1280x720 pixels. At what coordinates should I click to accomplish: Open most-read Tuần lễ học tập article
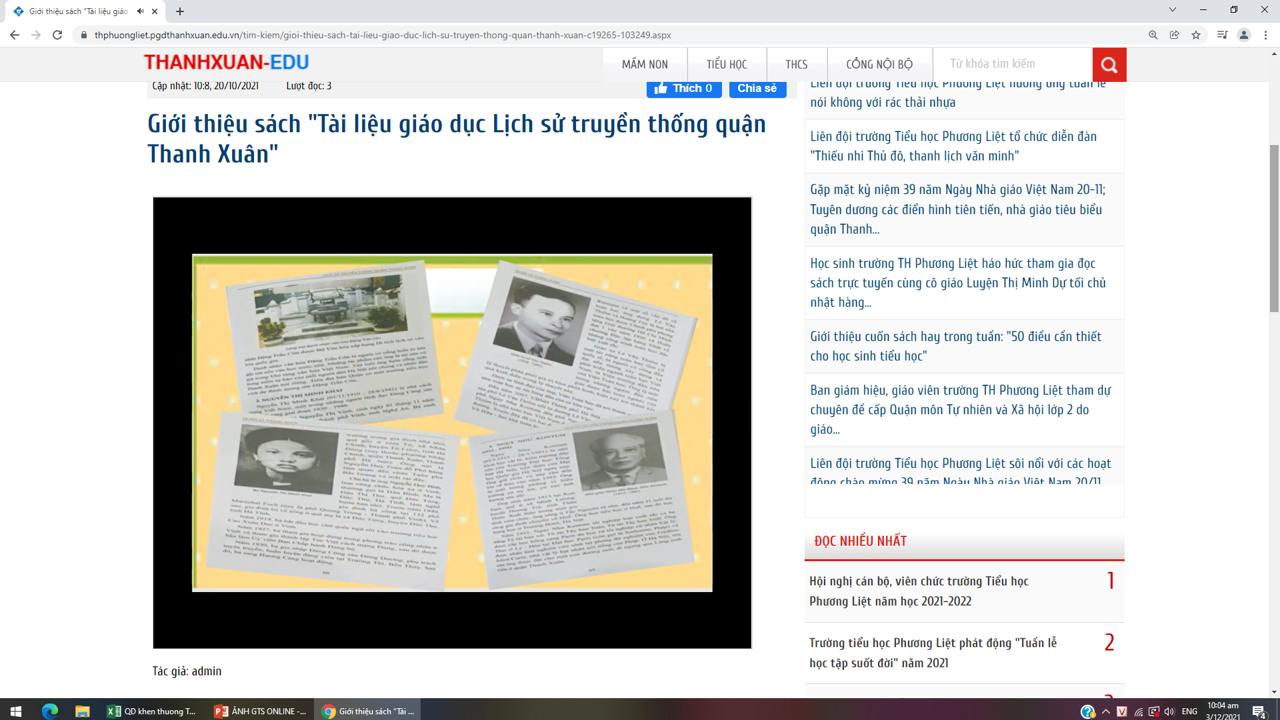coord(933,653)
